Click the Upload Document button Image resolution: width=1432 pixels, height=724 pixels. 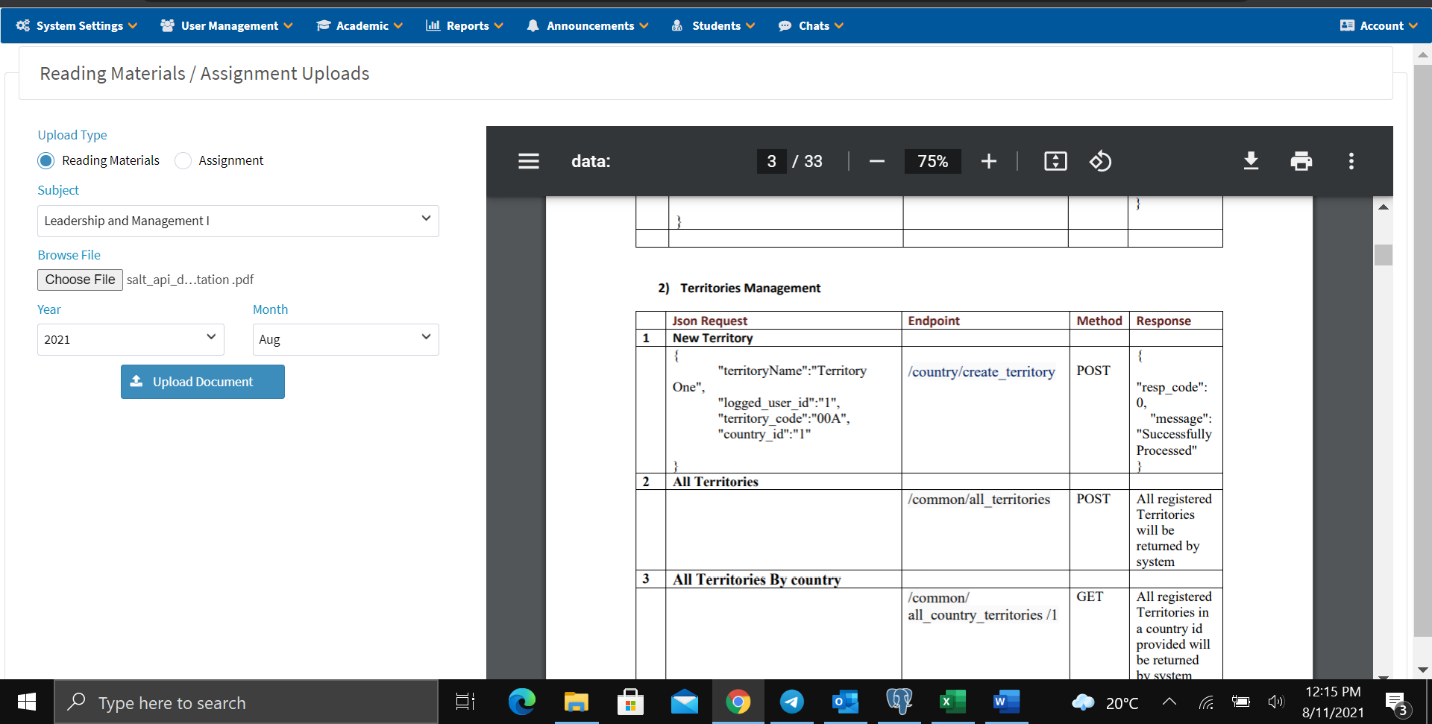(x=203, y=382)
